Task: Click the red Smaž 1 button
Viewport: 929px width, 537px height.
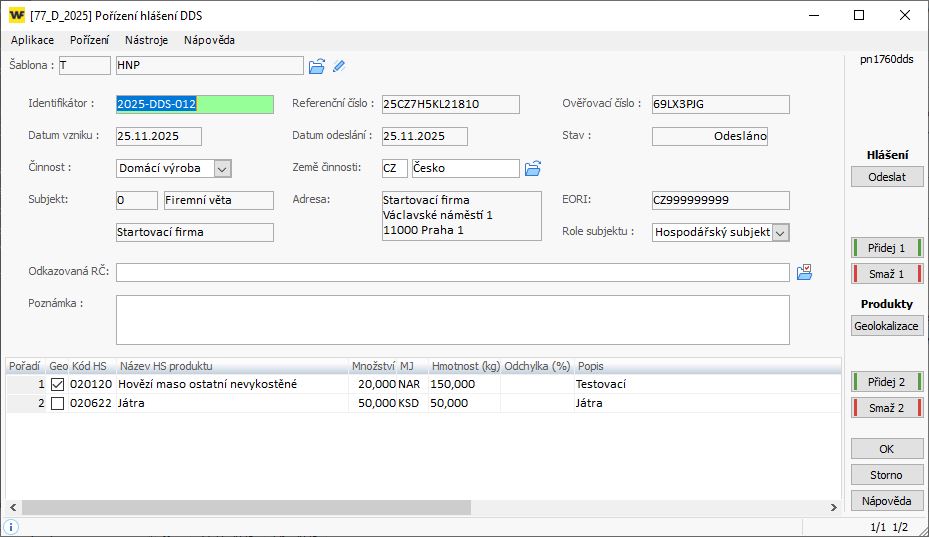Action: [x=887, y=274]
